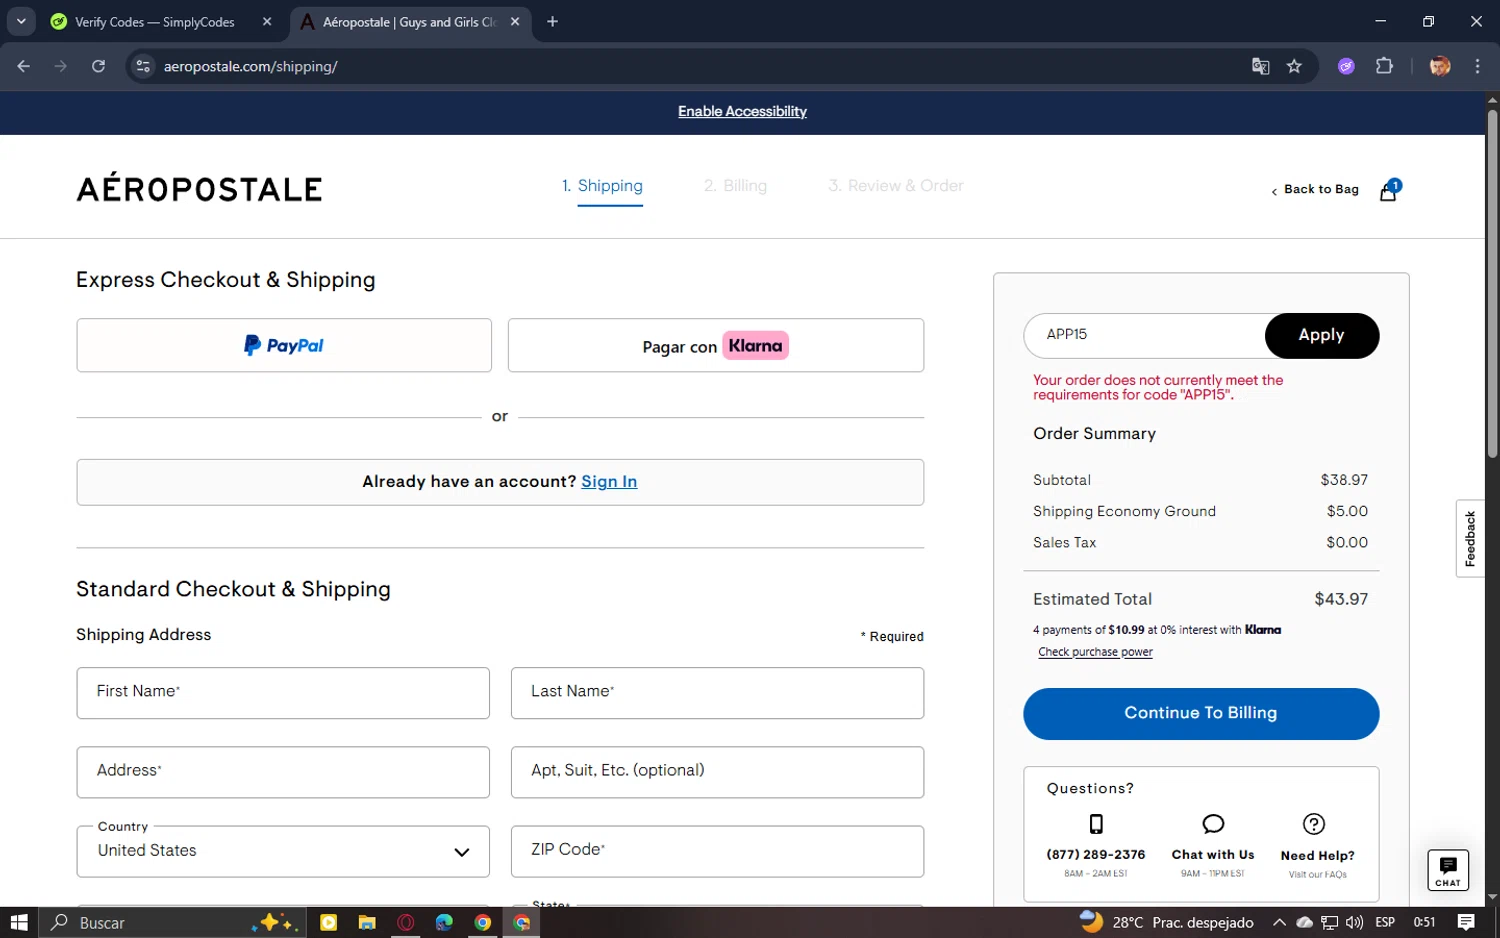
Task: Open the chat widget icon
Action: [1447, 869]
